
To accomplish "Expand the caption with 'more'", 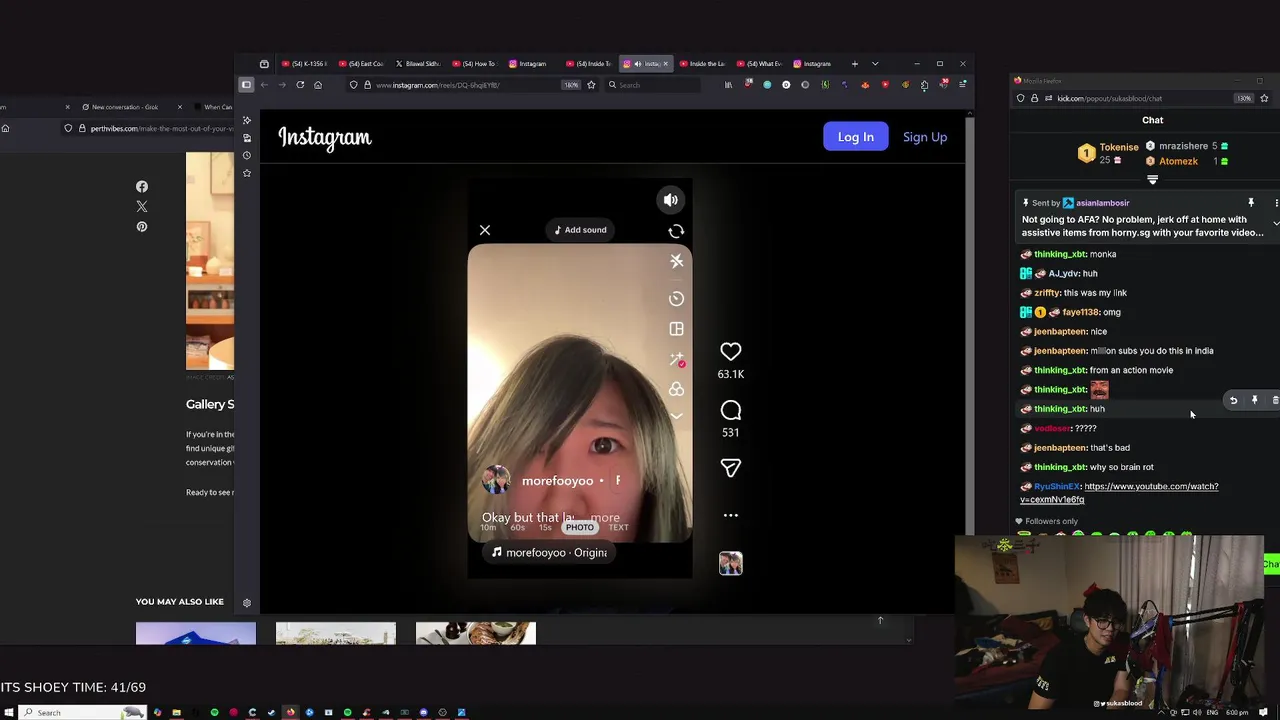I will pyautogui.click(x=605, y=518).
